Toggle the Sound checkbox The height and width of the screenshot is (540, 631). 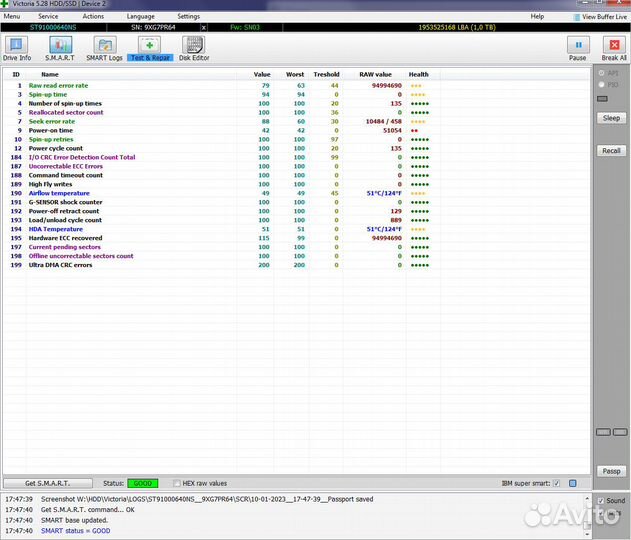click(600, 500)
